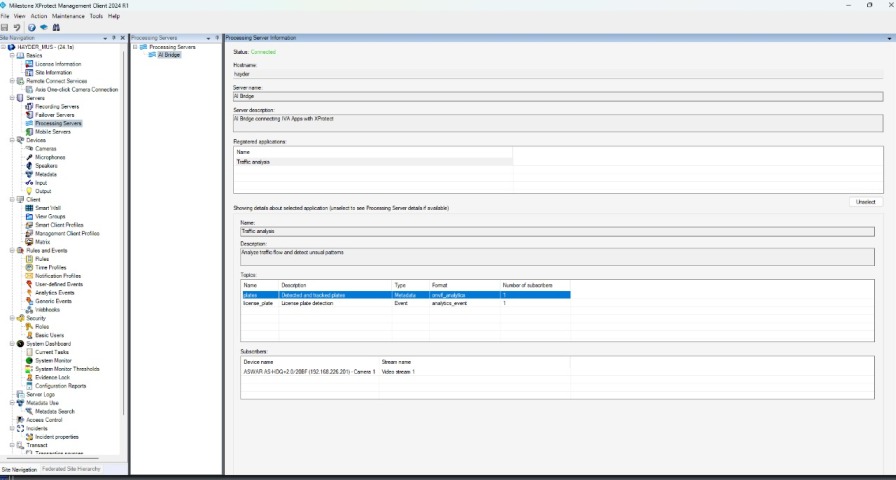The image size is (896, 480).
Task: Collapse Processing Servers tree in middle pane
Action: coord(134,47)
